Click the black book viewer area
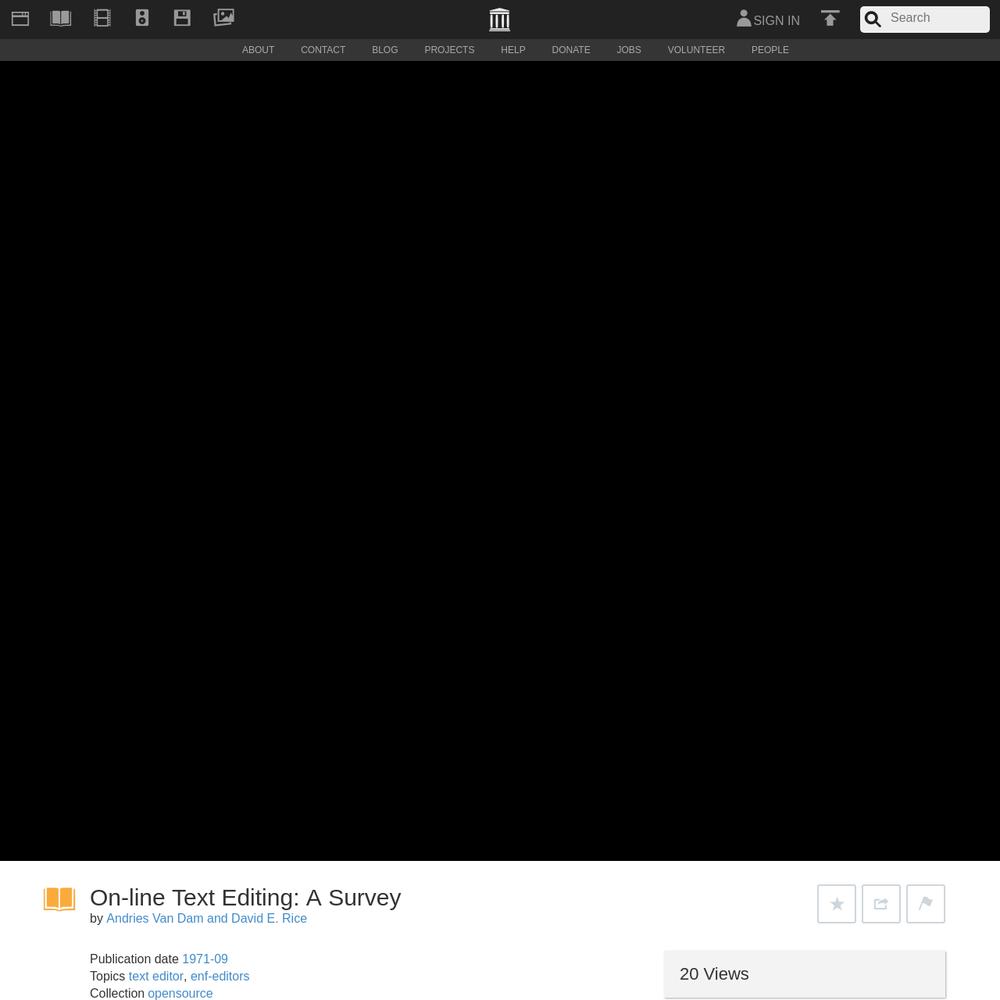This screenshot has width=1000, height=1000. 500,460
